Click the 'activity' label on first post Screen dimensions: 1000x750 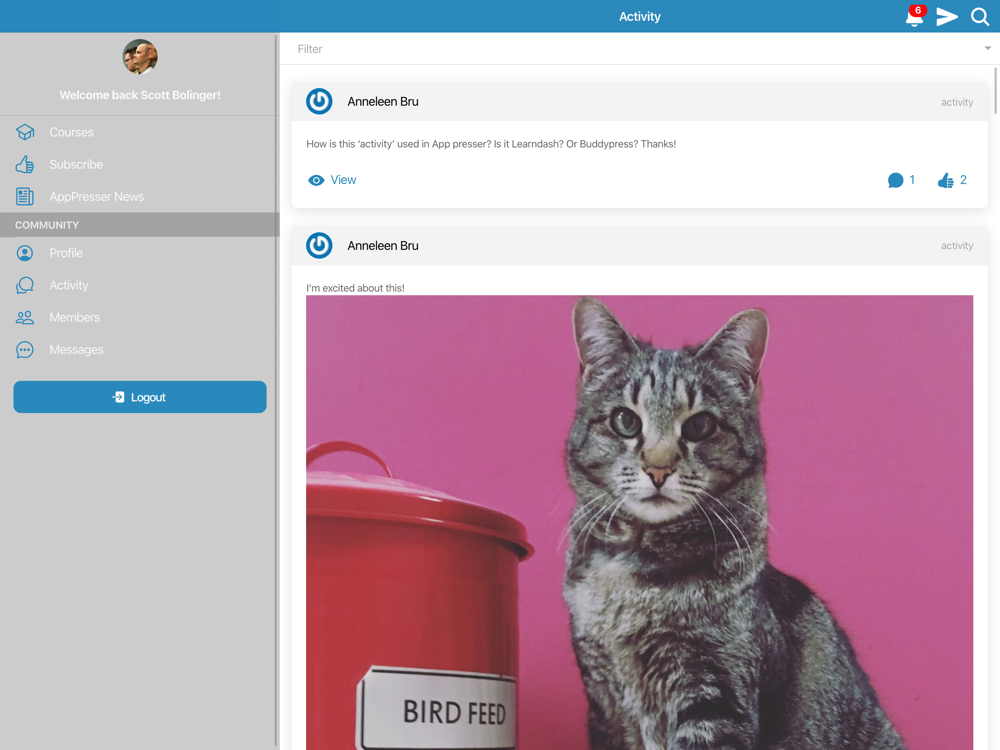point(957,102)
